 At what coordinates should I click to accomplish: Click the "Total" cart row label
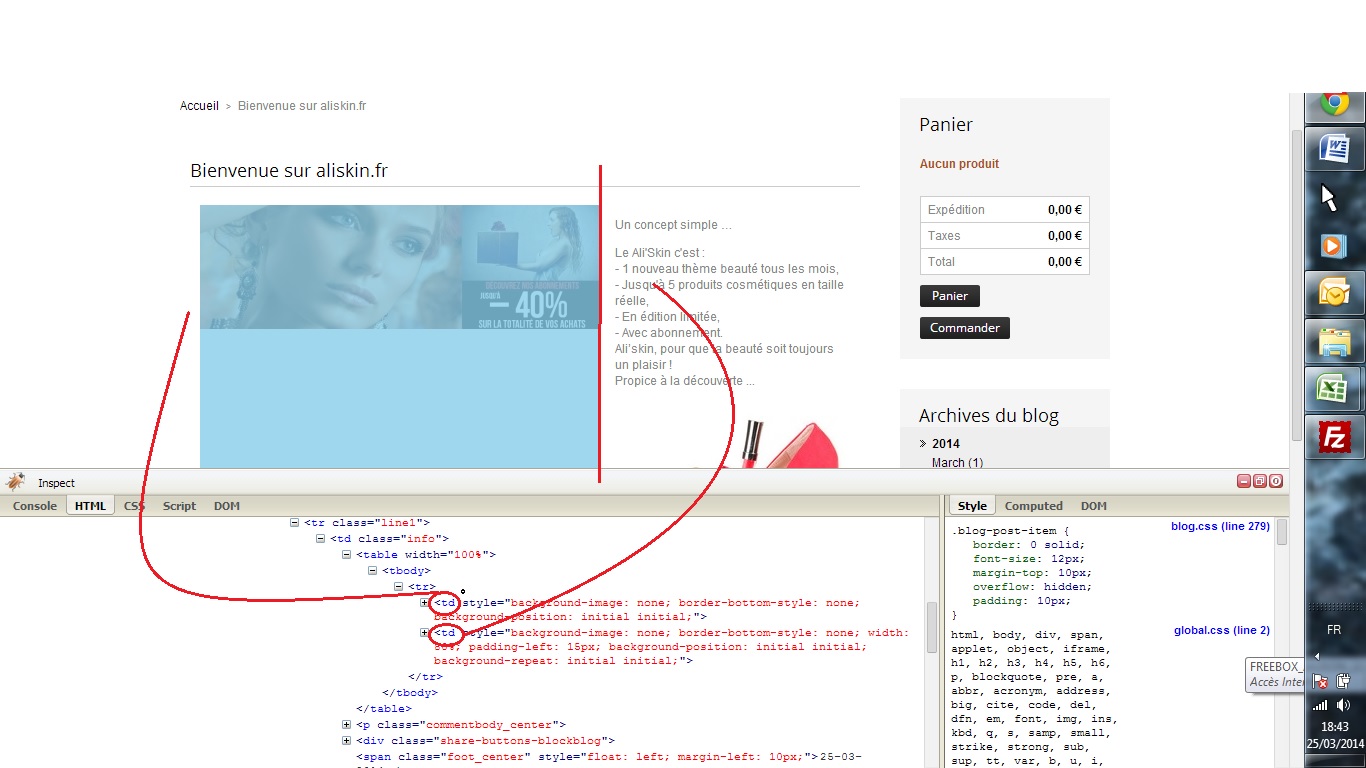pos(941,262)
